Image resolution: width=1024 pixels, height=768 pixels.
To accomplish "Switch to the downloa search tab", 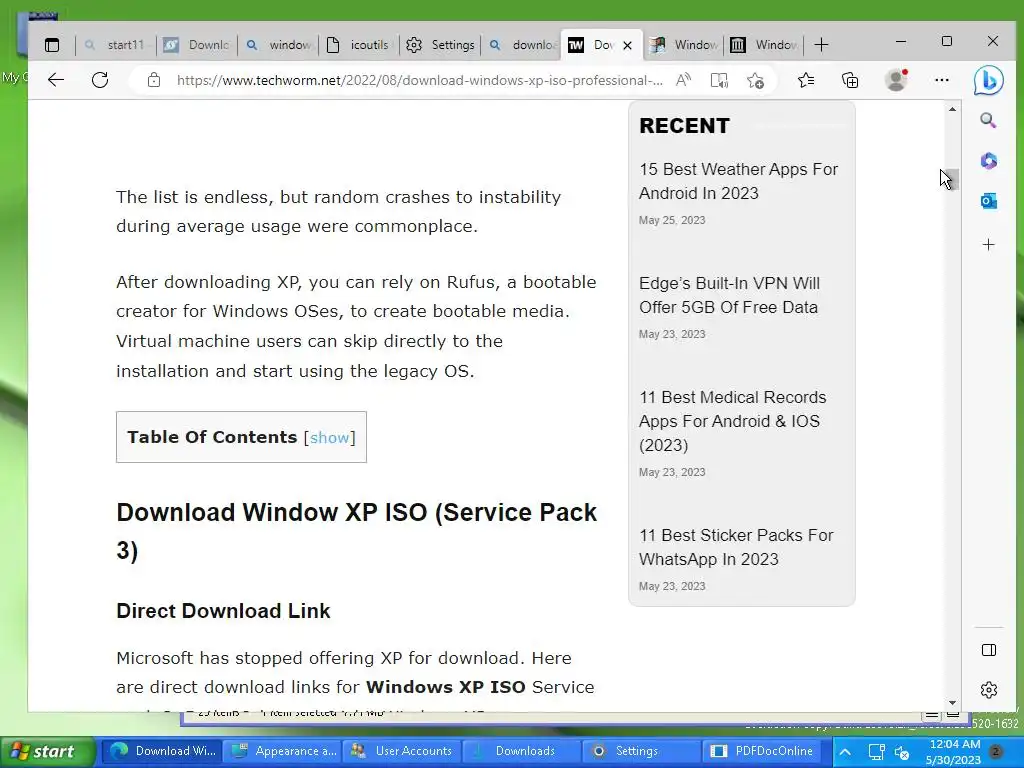I will click(x=521, y=45).
